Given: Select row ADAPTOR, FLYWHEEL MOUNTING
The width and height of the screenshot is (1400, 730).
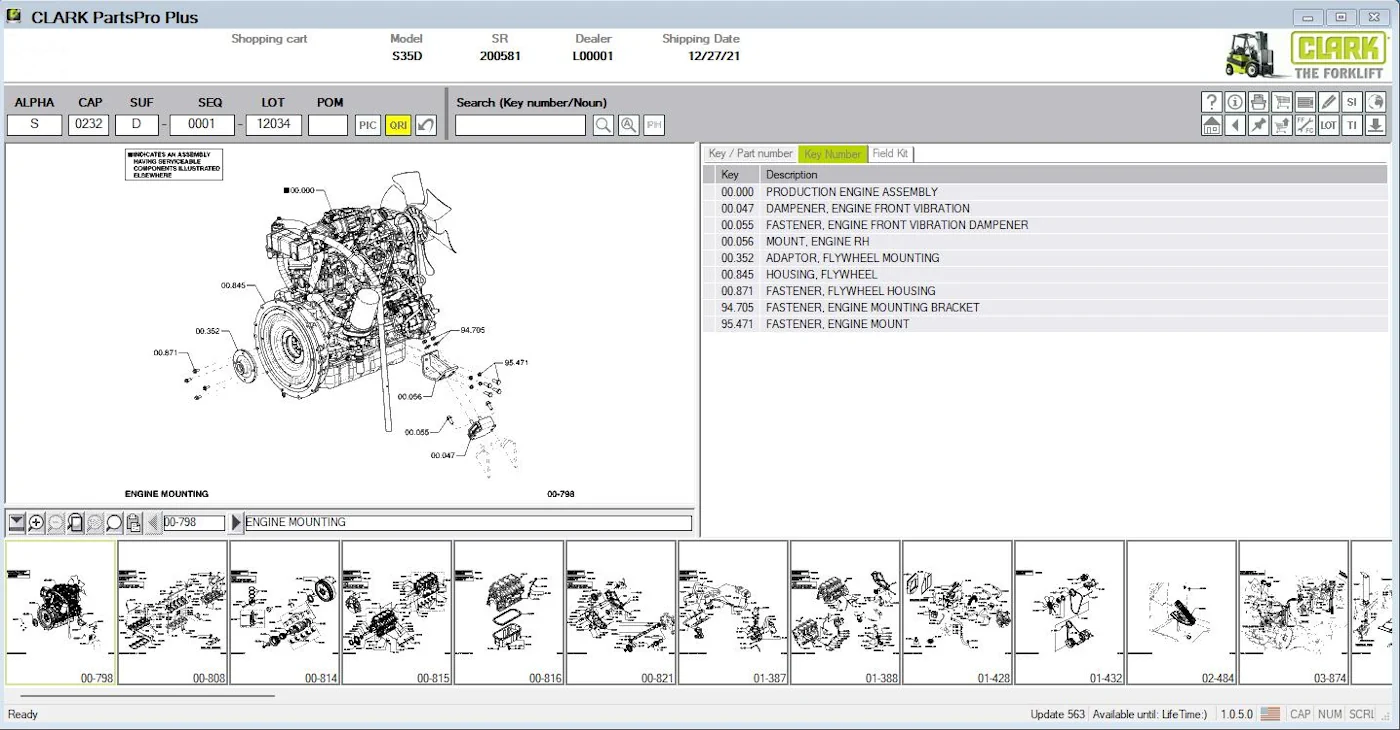Looking at the screenshot, I should (1045, 258).
